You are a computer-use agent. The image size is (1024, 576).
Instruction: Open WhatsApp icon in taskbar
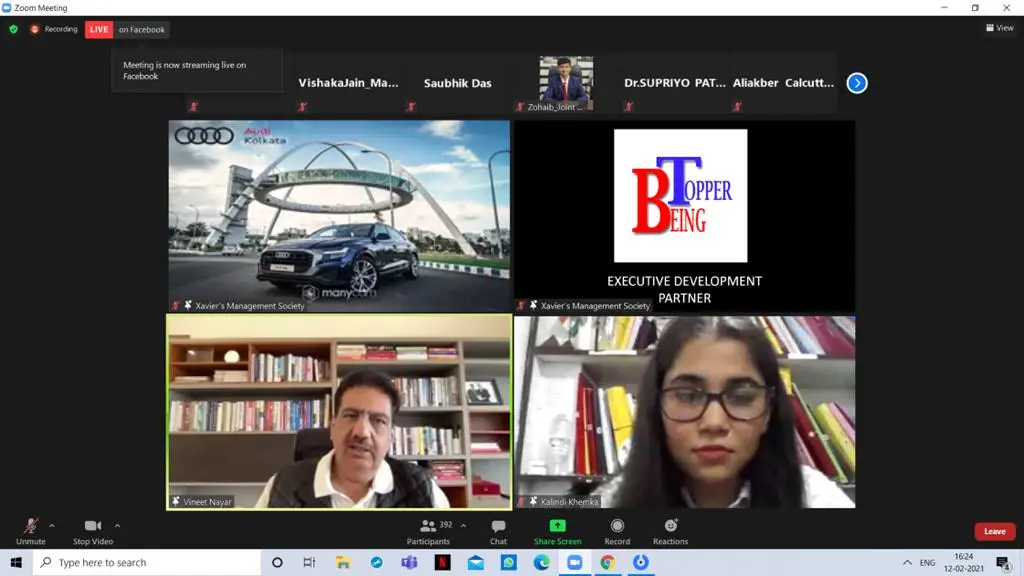click(509, 562)
